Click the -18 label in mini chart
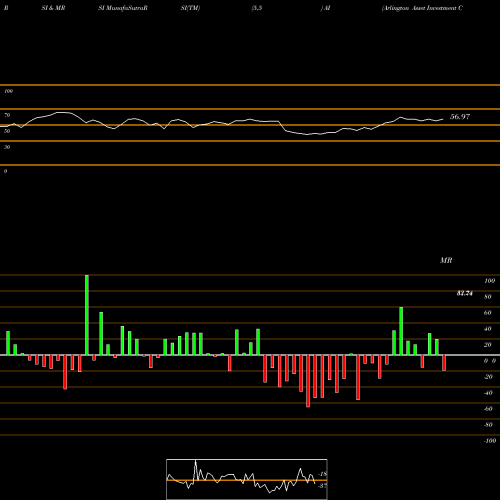Screen dimensions: 500x500 click(x=322, y=474)
